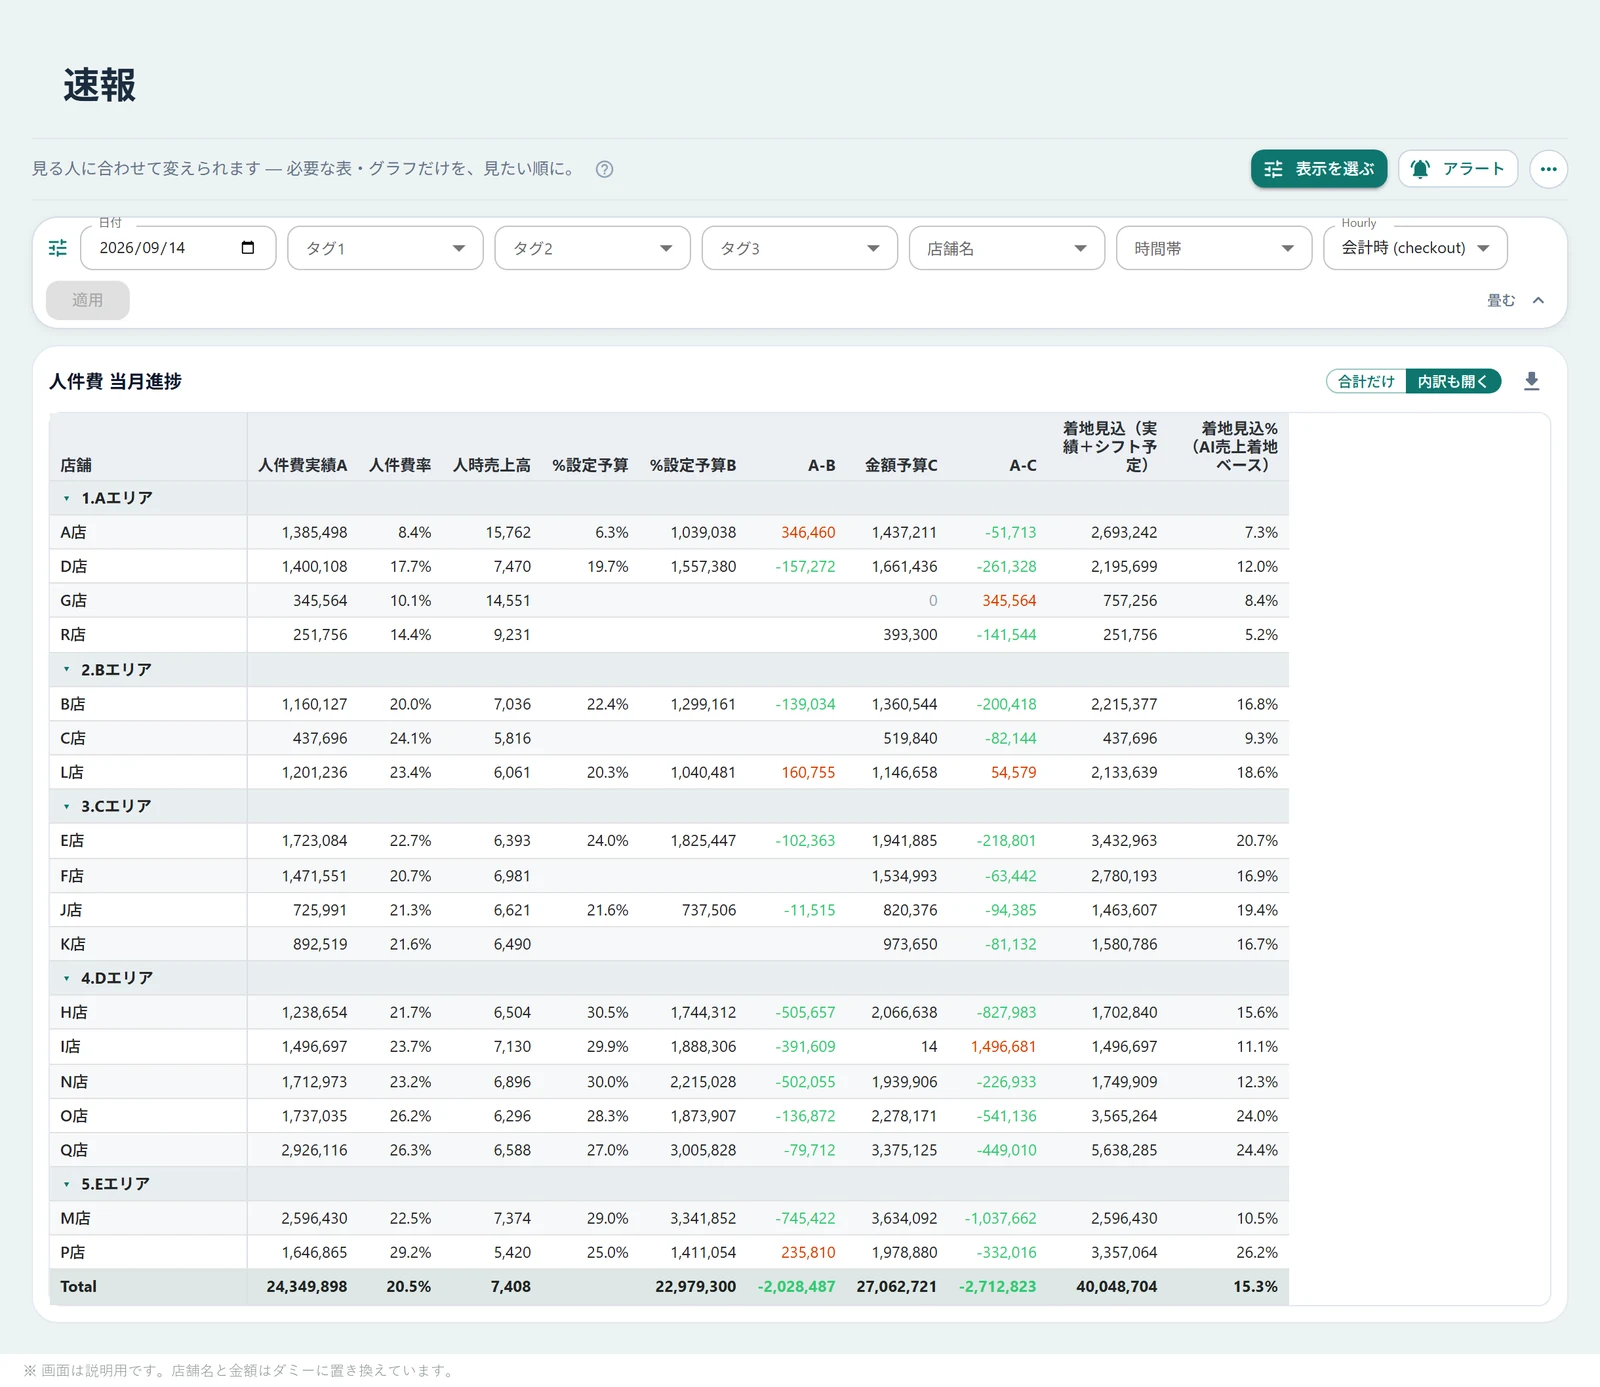Click the 人件費率 column header
1600x1387 pixels.
pyautogui.click(x=400, y=465)
